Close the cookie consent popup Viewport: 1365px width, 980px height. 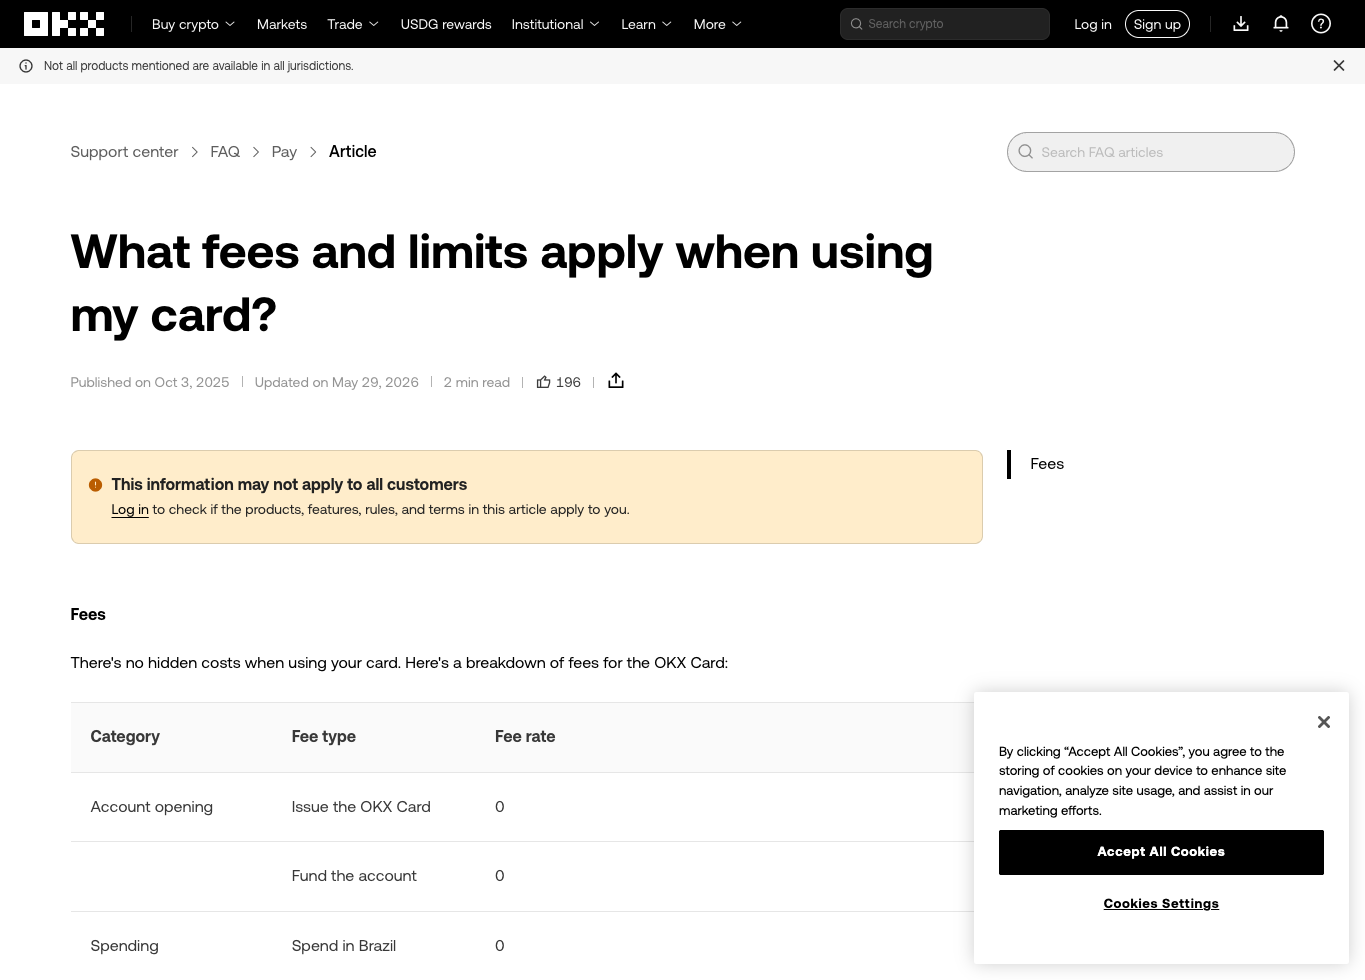tap(1324, 722)
